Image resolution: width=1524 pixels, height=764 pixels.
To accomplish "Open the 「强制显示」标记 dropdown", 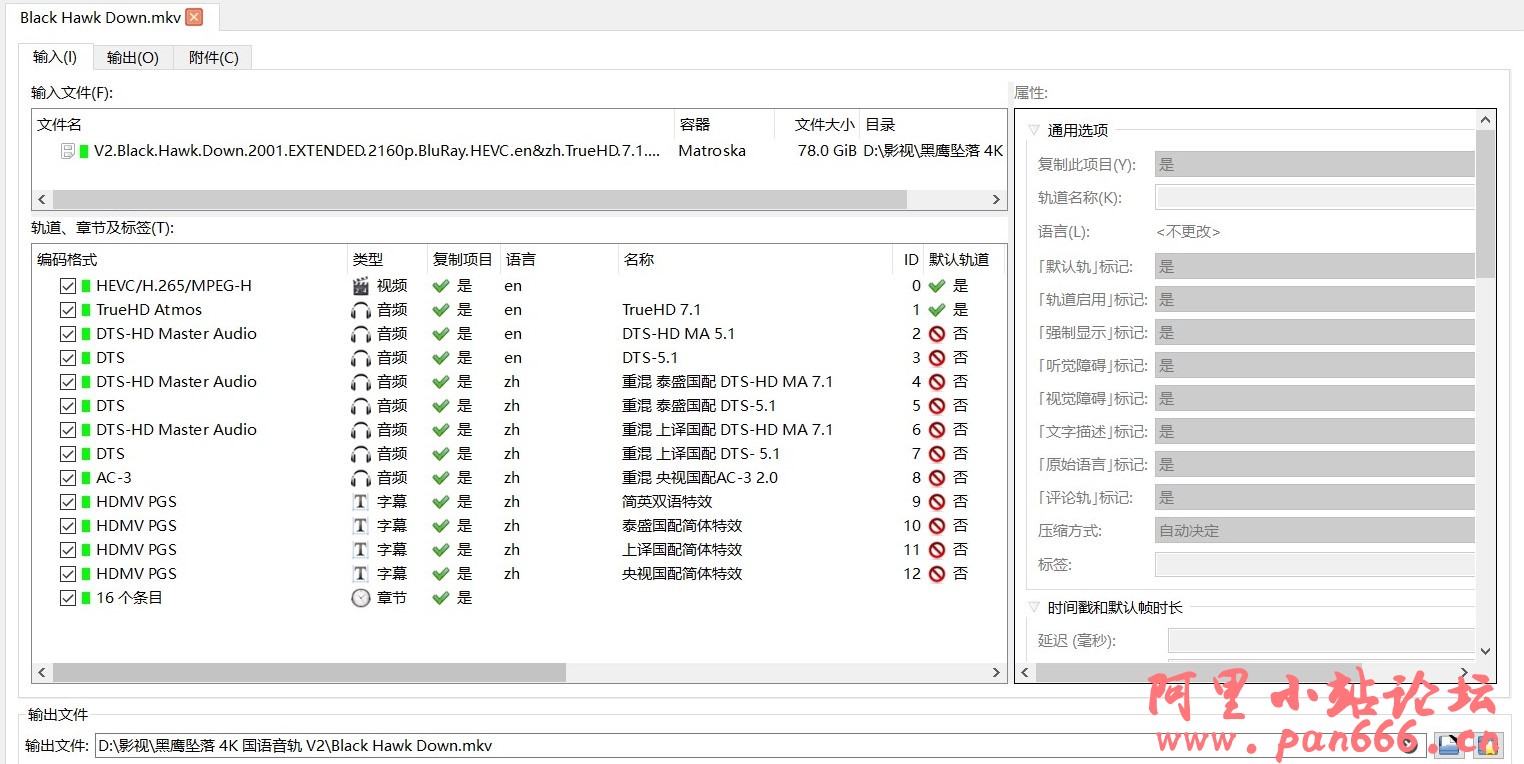I will click(1314, 332).
